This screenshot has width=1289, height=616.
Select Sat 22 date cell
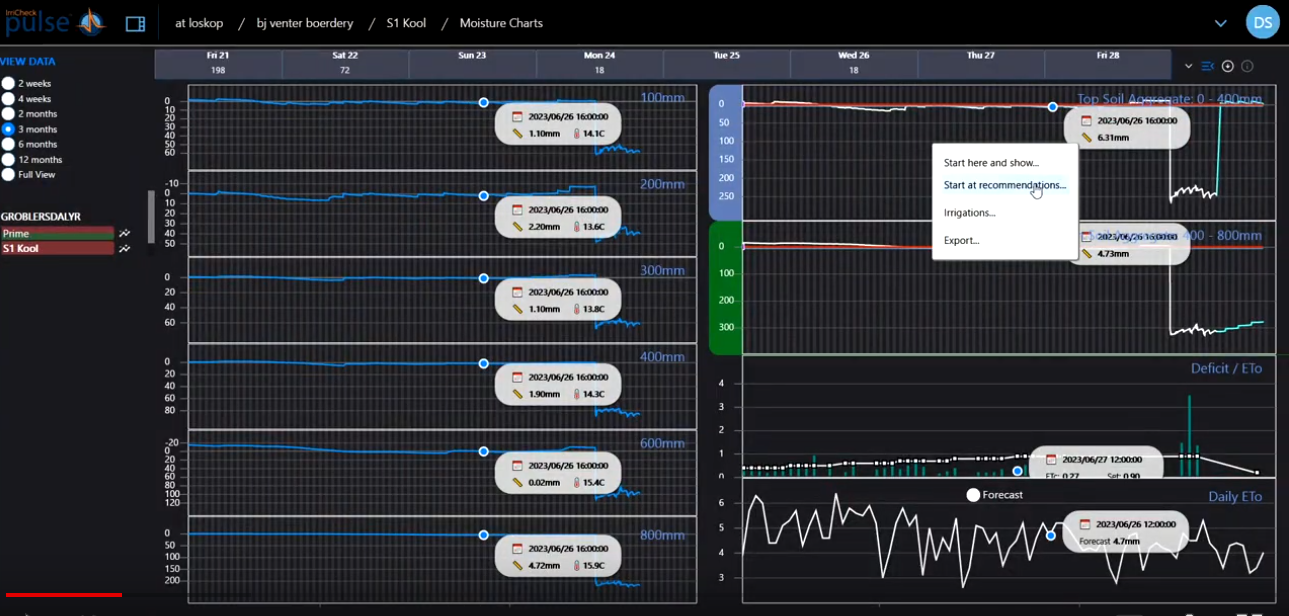(345, 63)
